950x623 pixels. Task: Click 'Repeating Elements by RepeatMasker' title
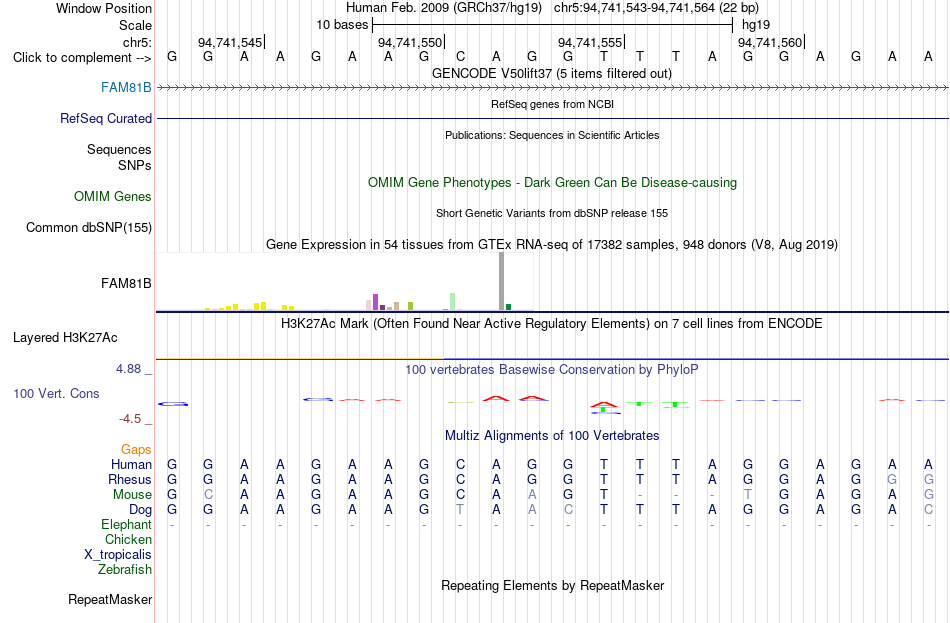553,585
